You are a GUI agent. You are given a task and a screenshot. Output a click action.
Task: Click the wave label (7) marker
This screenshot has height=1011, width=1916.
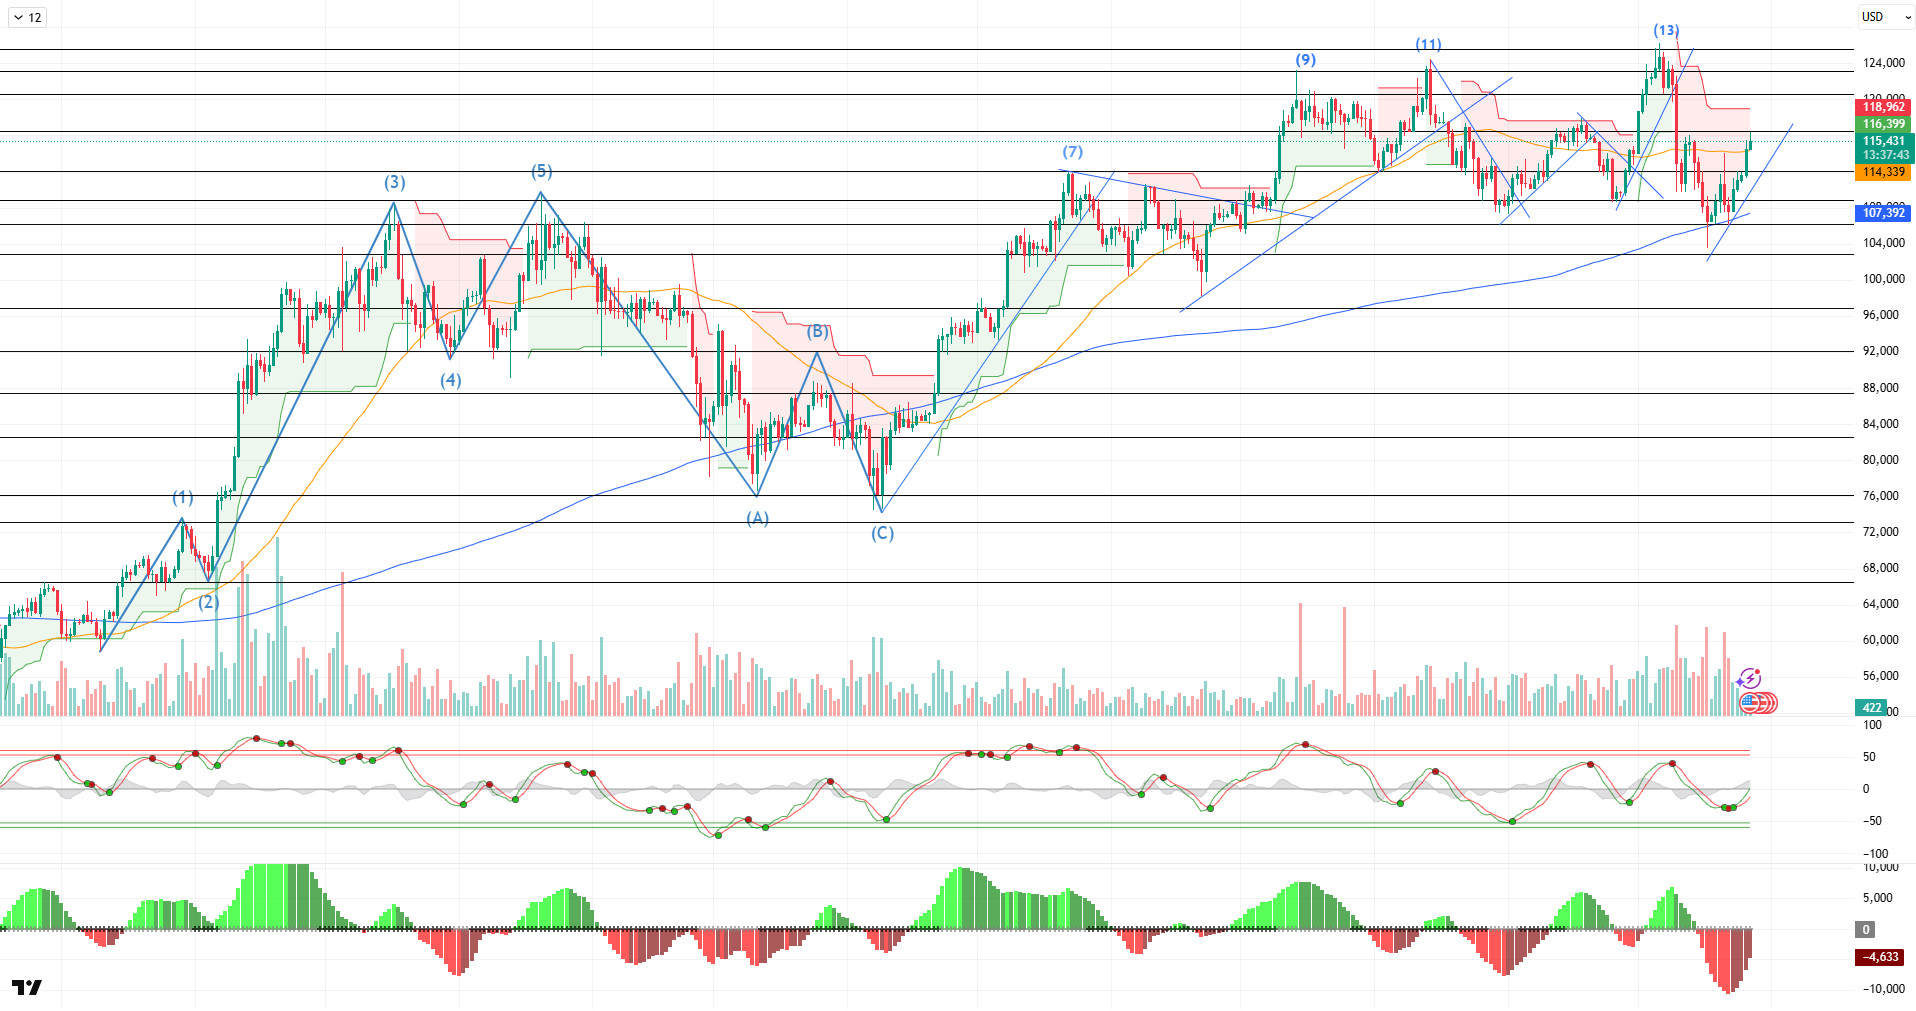pyautogui.click(x=1072, y=152)
